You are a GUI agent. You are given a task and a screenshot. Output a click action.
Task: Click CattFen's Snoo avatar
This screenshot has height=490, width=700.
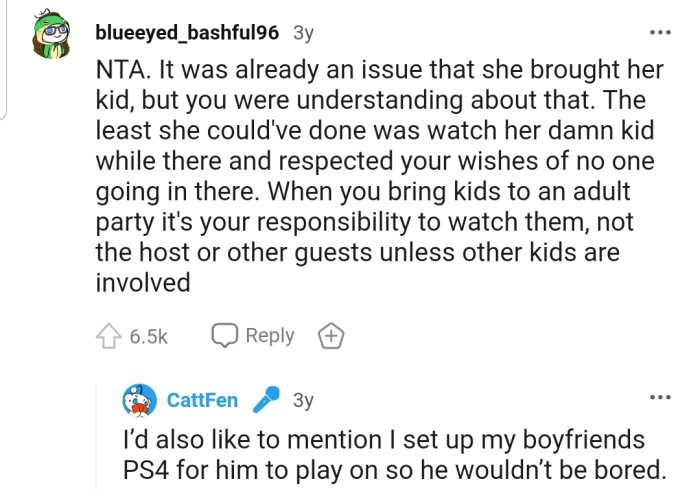click(x=140, y=401)
